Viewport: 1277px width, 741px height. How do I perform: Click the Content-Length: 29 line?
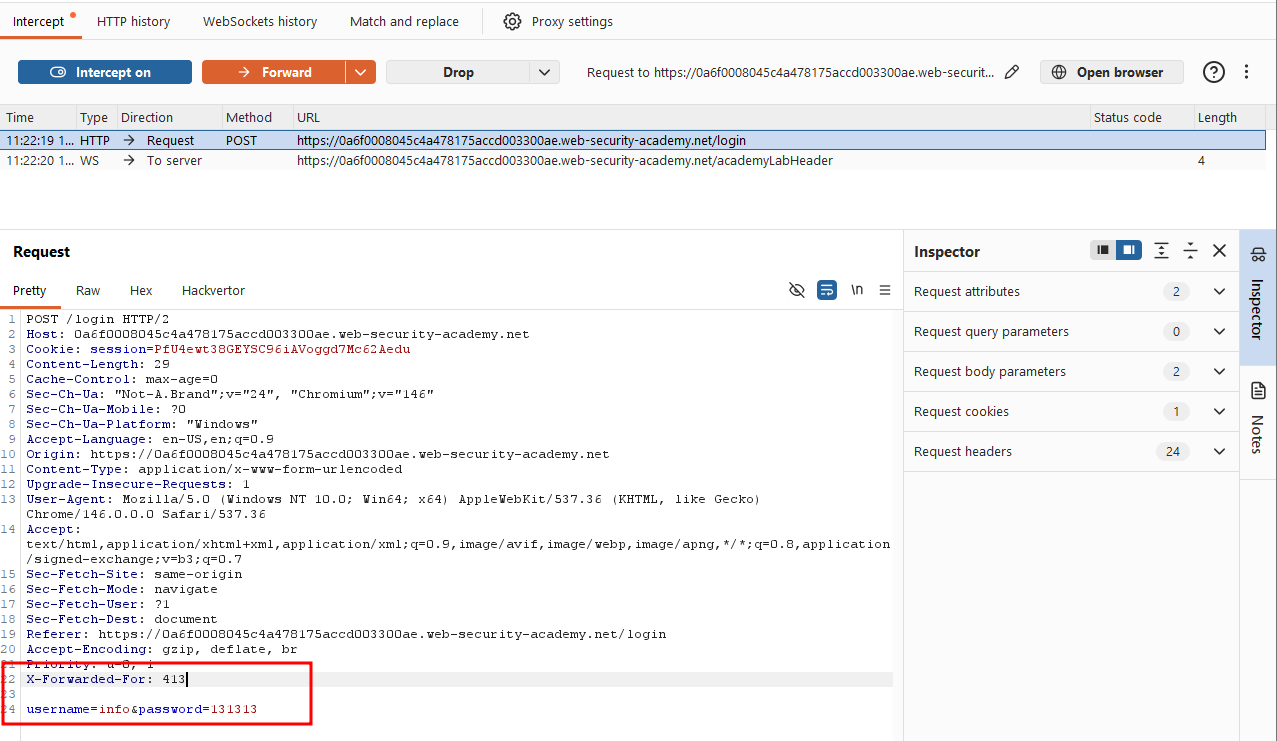click(98, 364)
